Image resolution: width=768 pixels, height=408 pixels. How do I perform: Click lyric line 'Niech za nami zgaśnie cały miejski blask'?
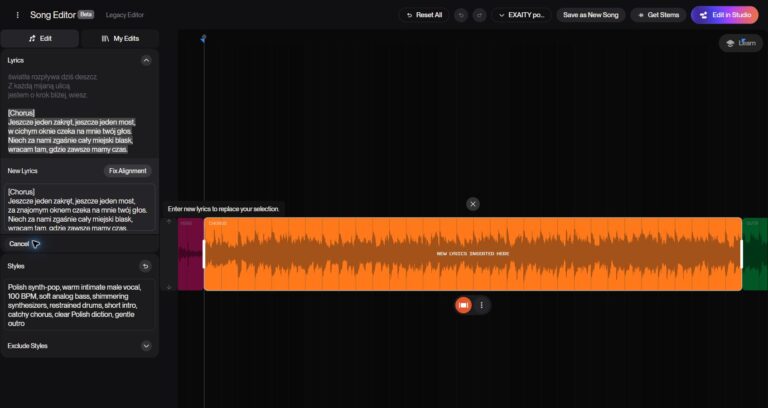click(x=71, y=140)
